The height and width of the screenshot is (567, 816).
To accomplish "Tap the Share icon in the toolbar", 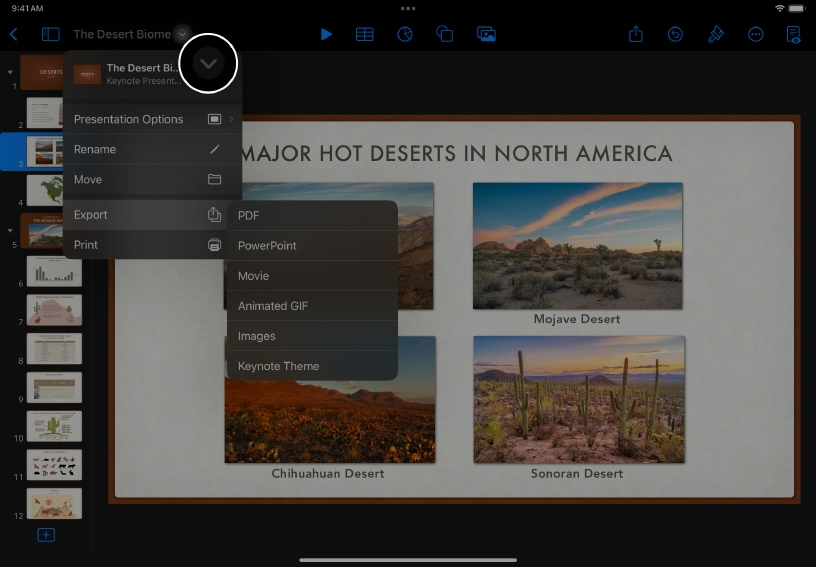I will pyautogui.click(x=636, y=34).
